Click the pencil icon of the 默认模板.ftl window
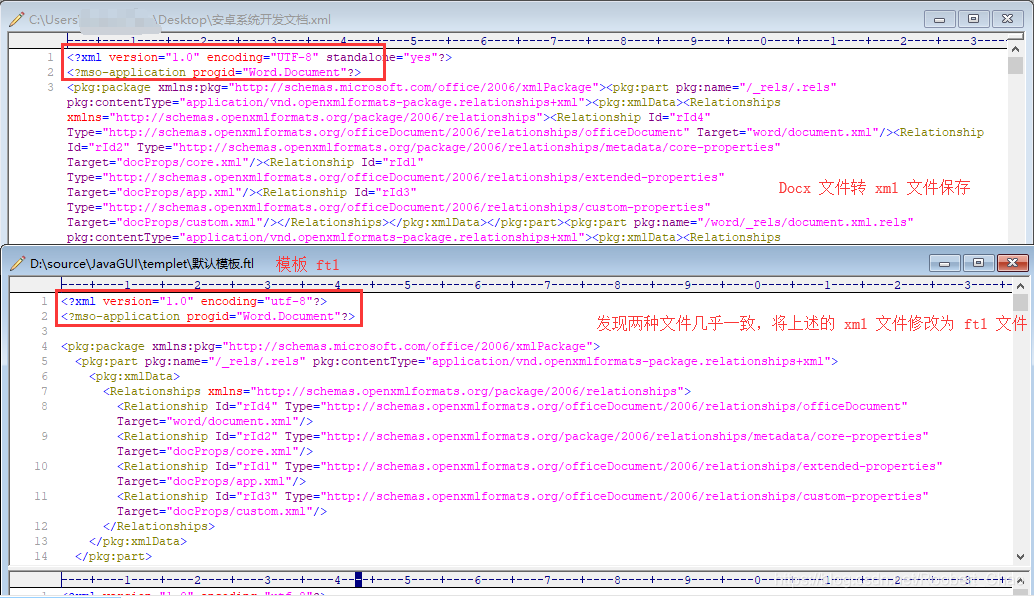 [18, 264]
